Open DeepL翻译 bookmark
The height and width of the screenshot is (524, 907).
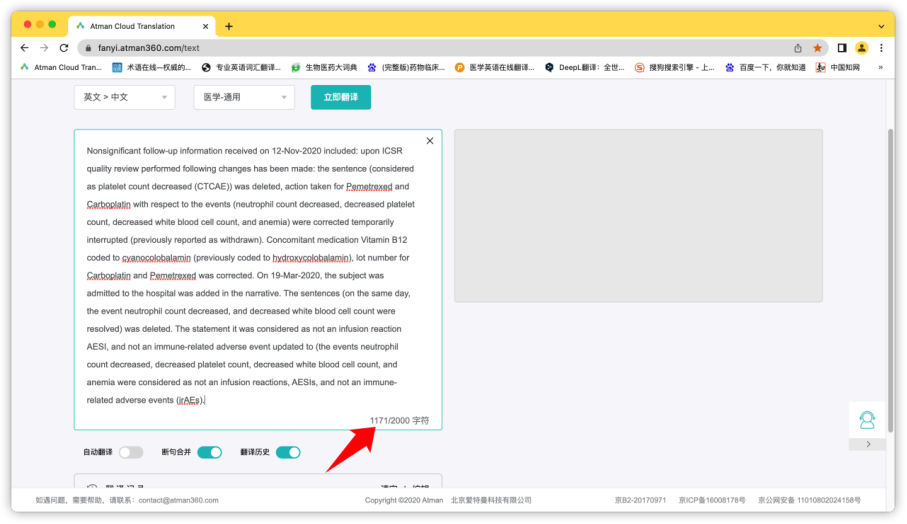(x=585, y=68)
